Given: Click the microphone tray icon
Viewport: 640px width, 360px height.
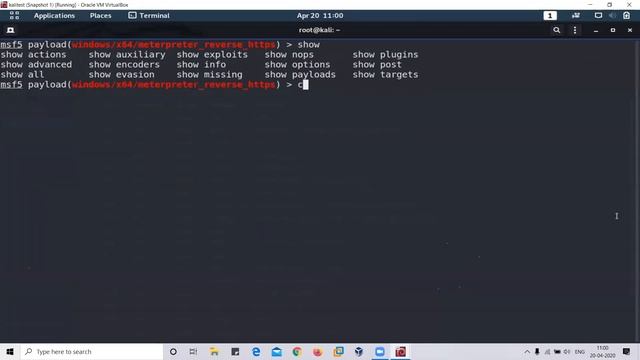Looking at the screenshot, I should [537, 351].
